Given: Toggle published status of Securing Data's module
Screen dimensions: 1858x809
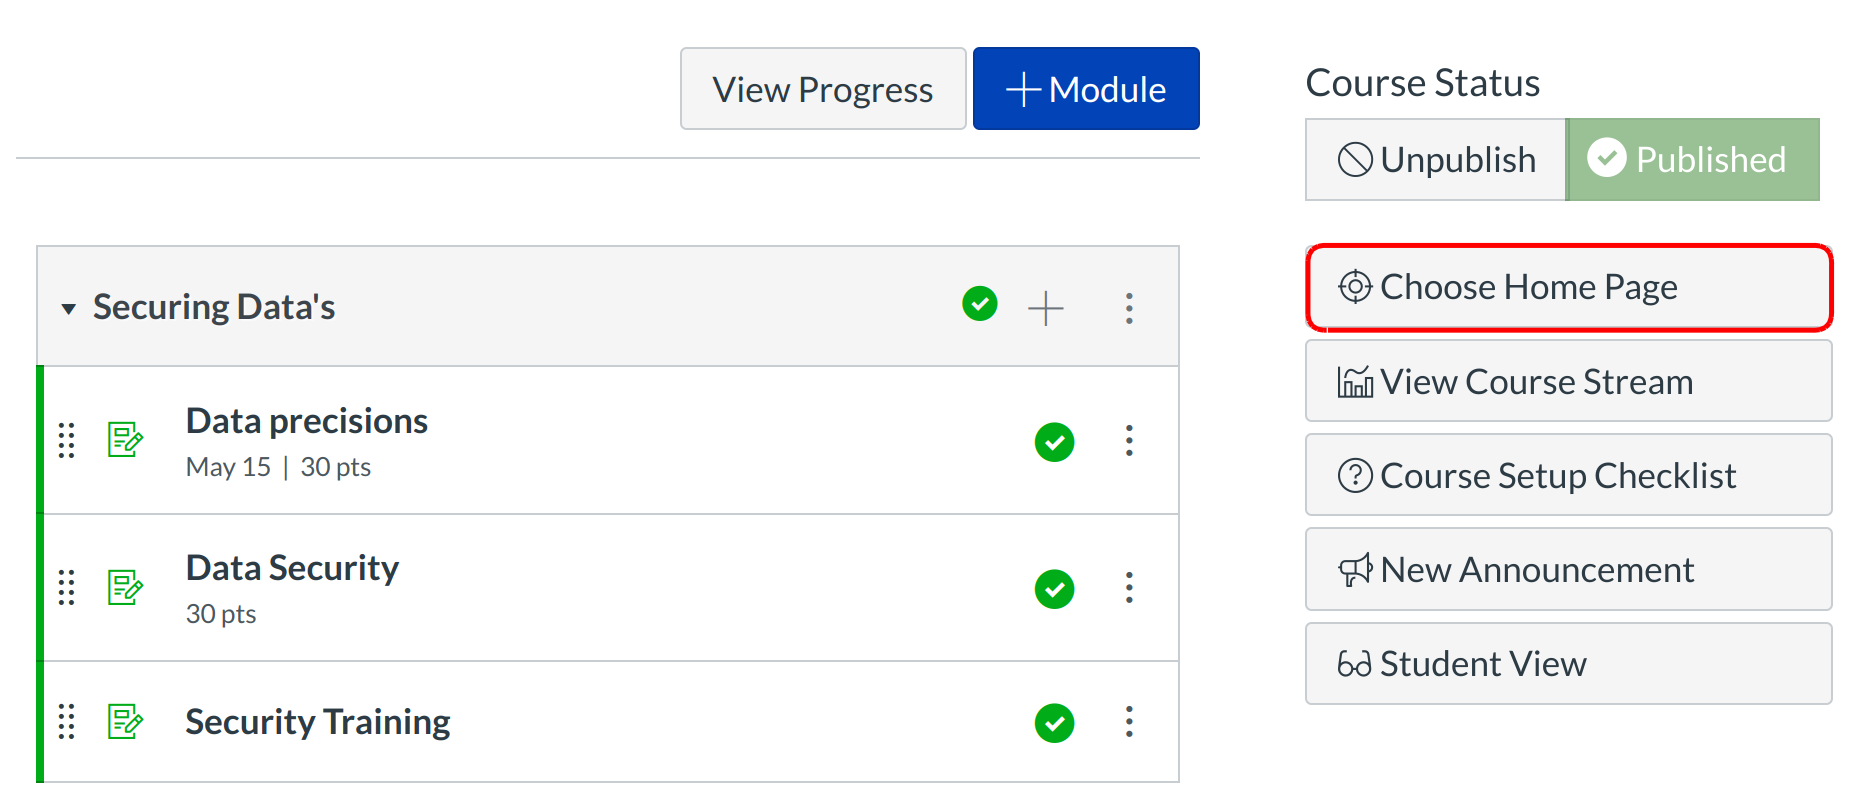Looking at the screenshot, I should point(979,304).
